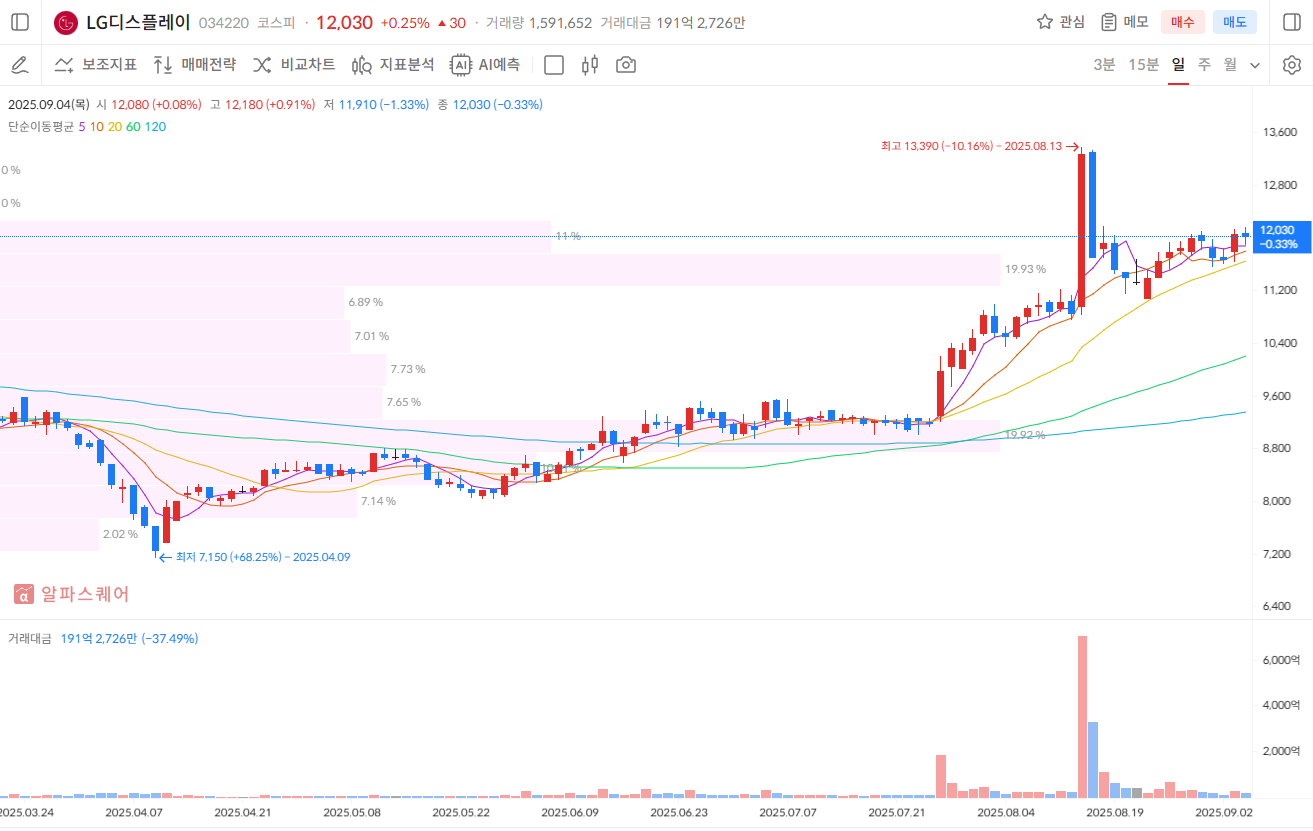Click the 19.93 % volume profile bar
1313x831 pixels.
point(500,269)
